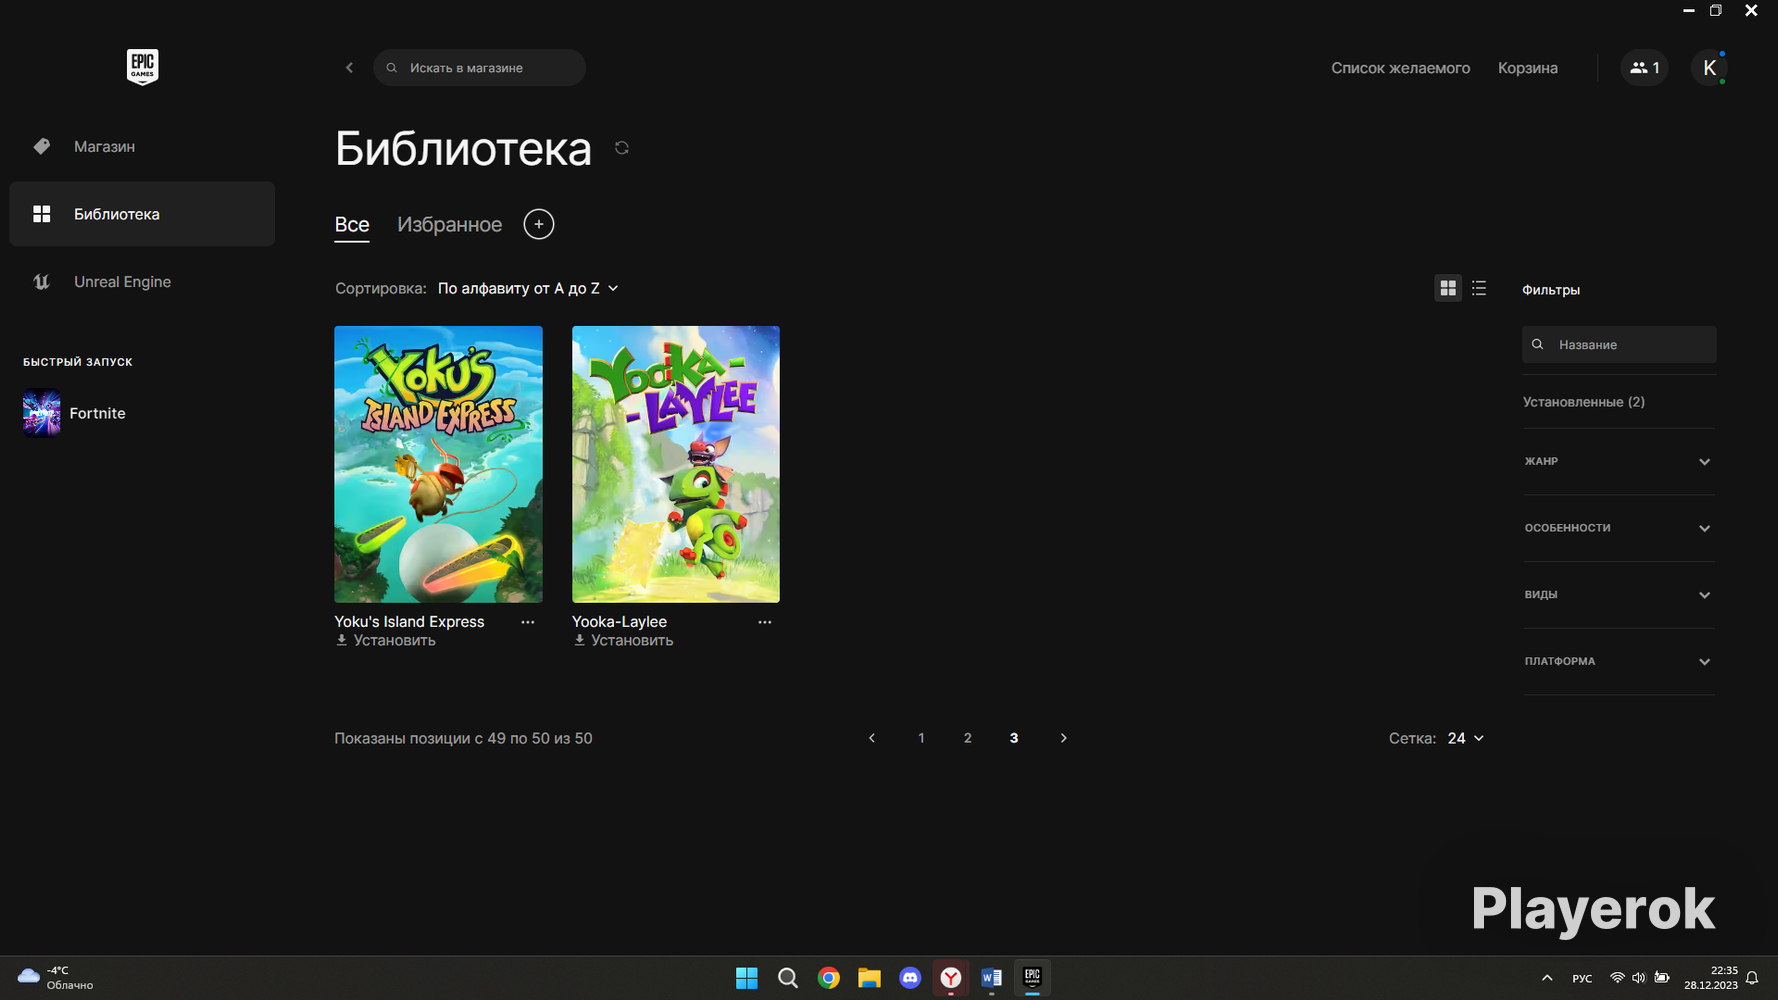Click Yooka-Laylee title text

coord(619,622)
